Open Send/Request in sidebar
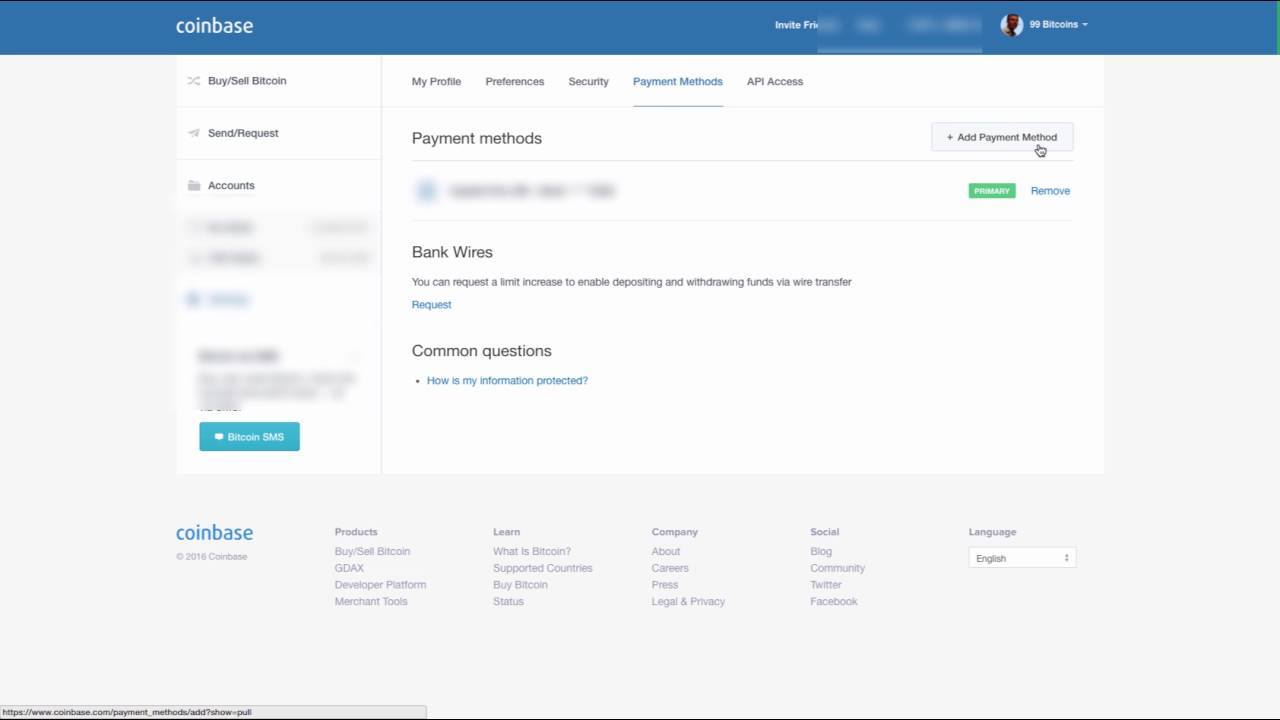 click(243, 133)
